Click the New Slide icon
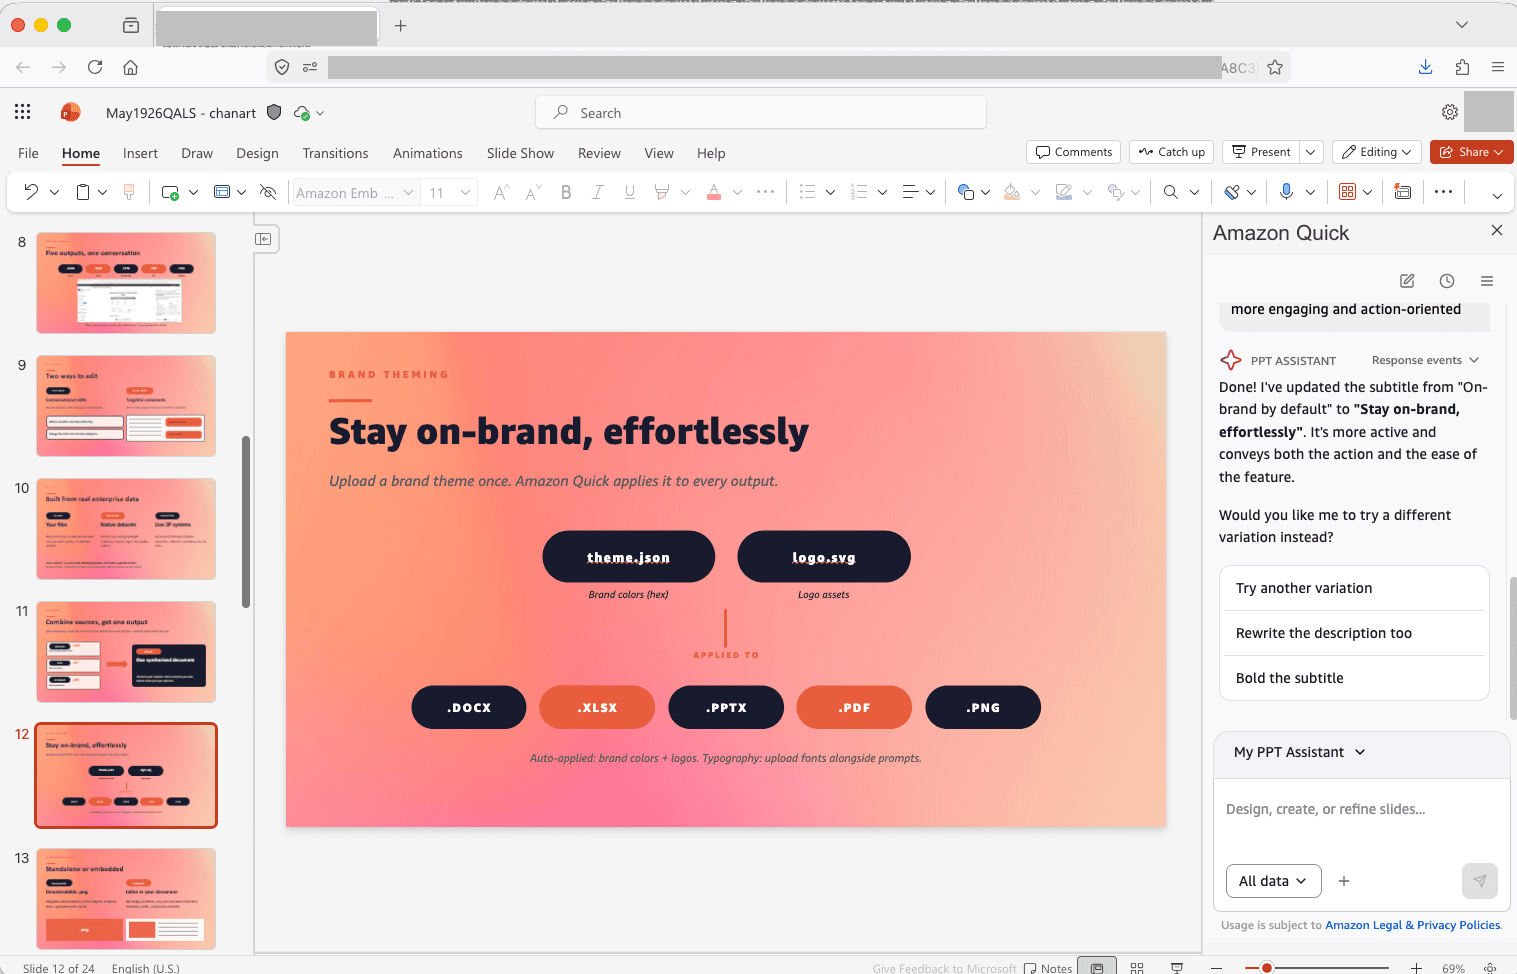The height and width of the screenshot is (974, 1517). 170,192
